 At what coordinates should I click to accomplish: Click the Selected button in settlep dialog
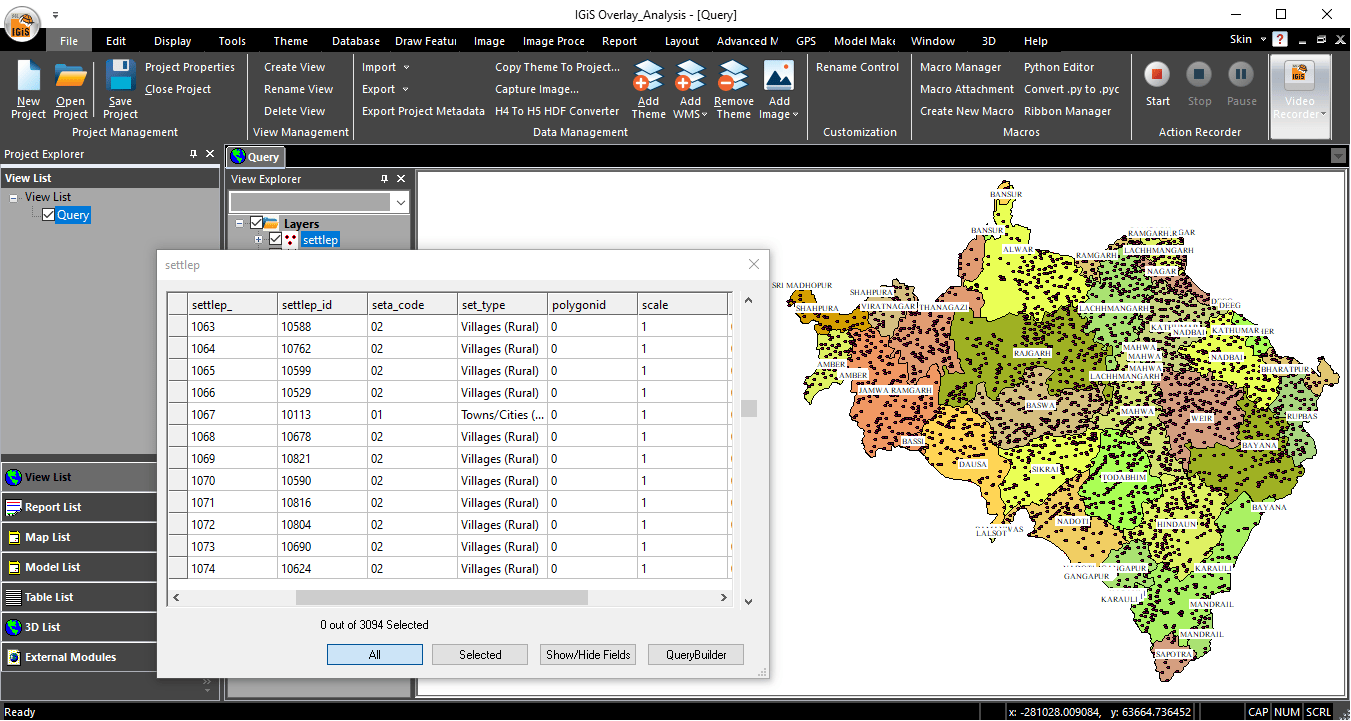(480, 655)
